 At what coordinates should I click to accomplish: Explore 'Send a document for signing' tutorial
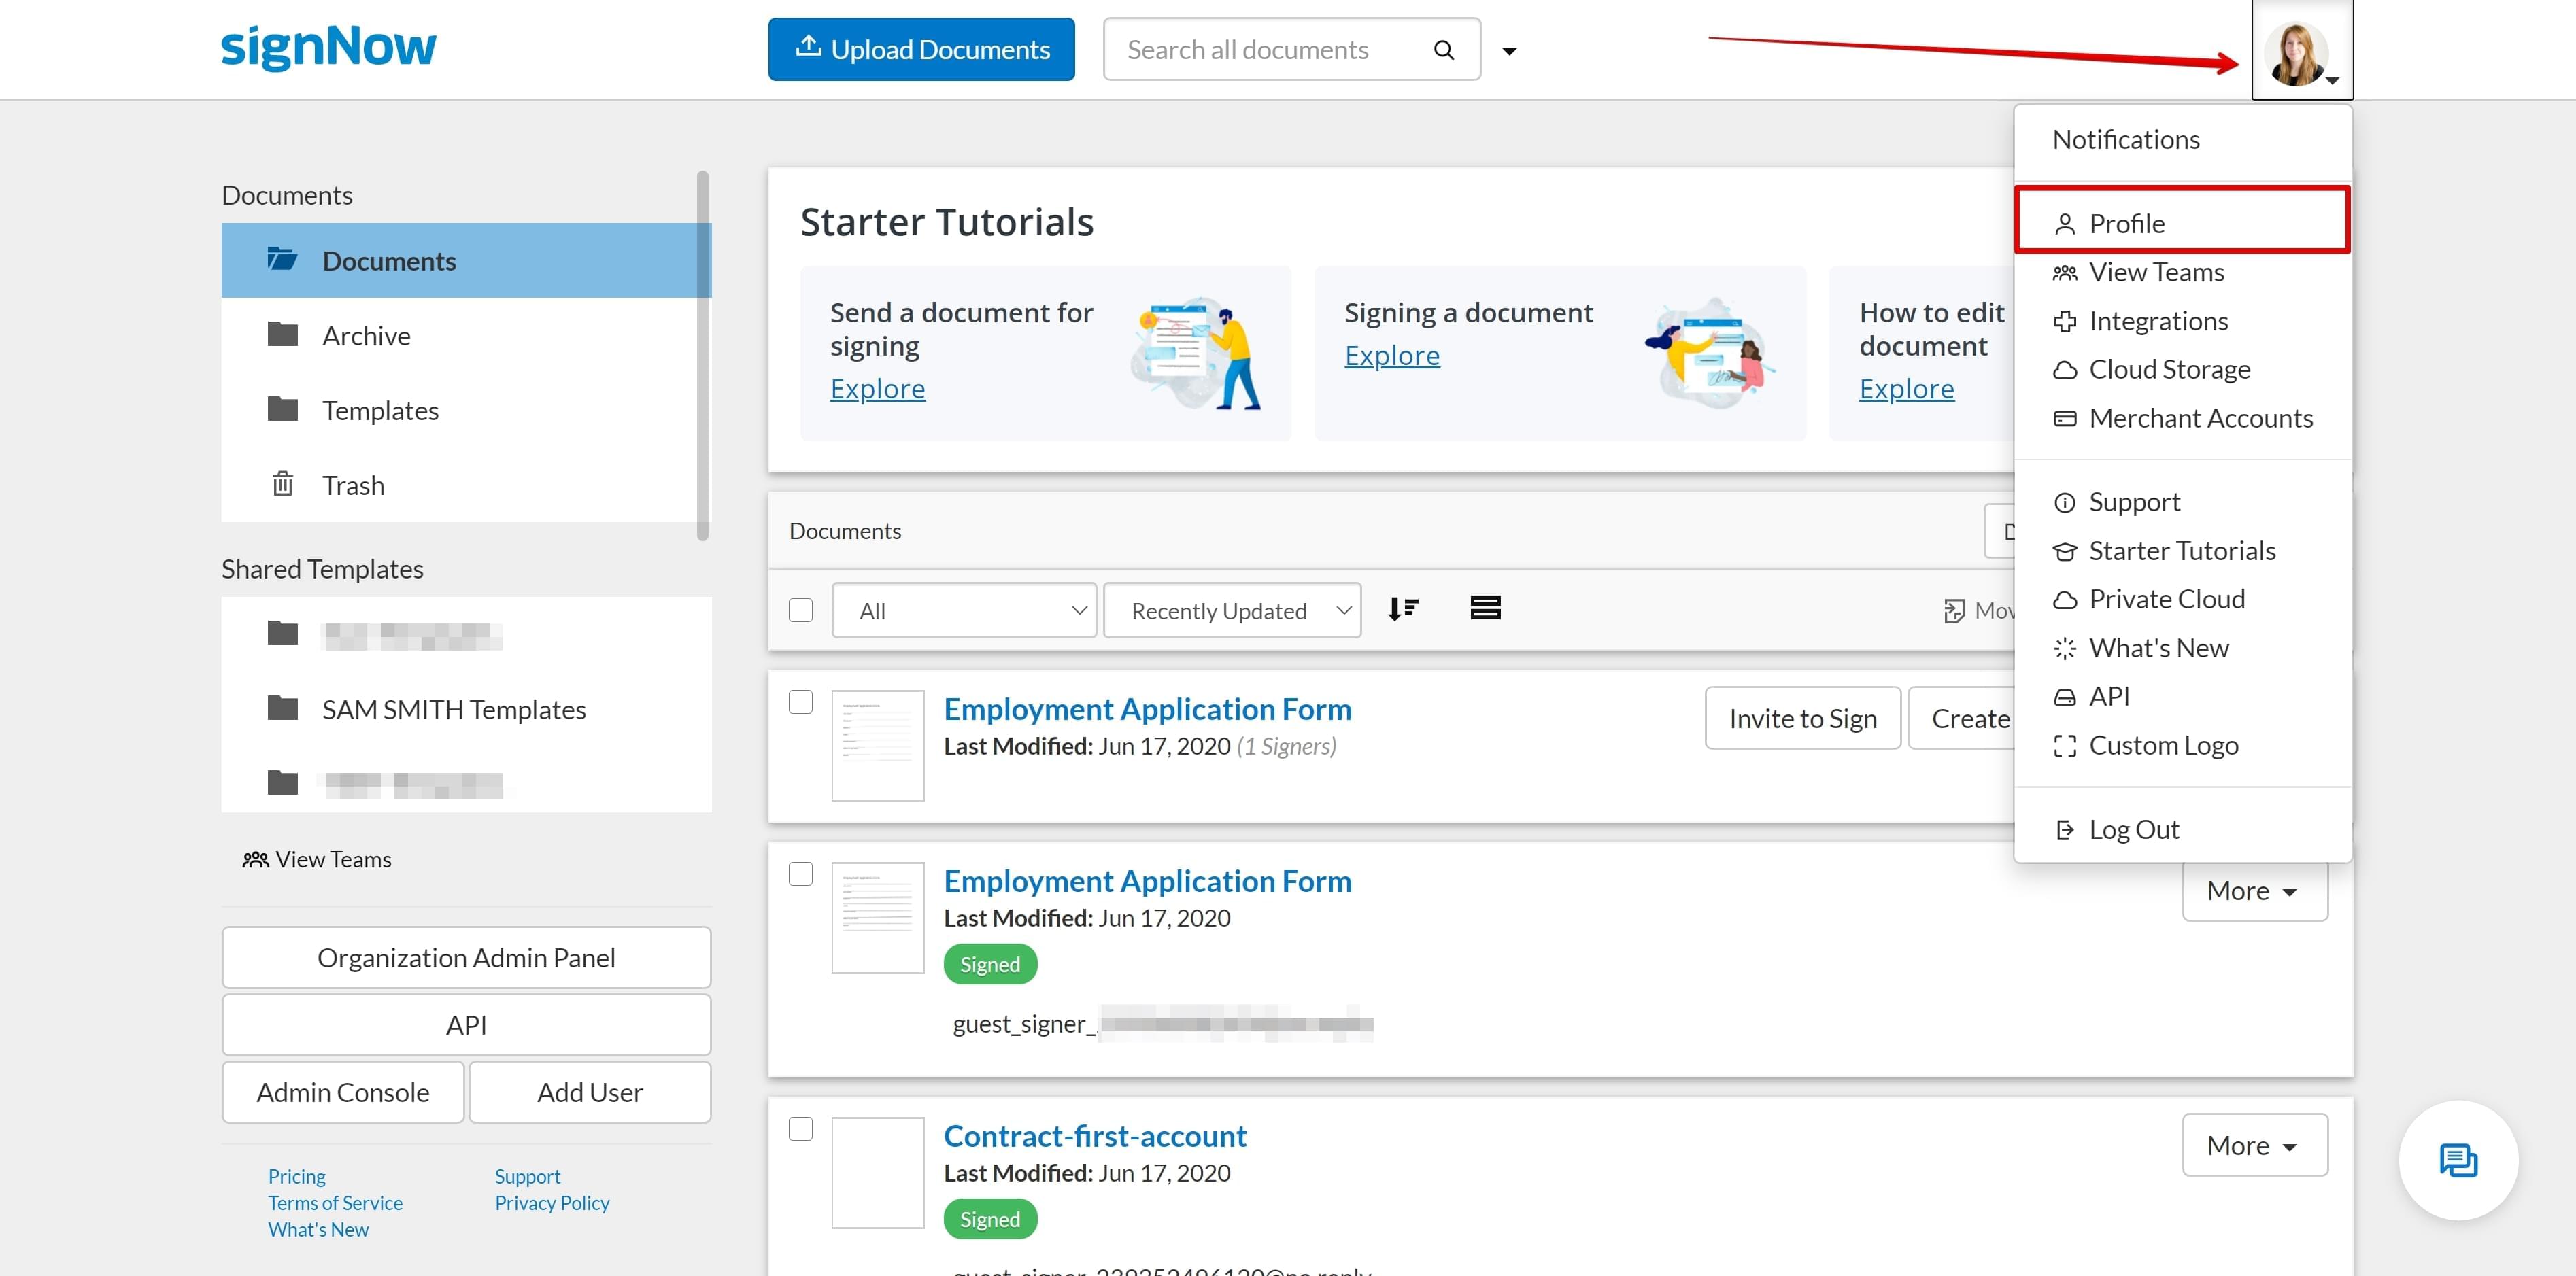[877, 389]
